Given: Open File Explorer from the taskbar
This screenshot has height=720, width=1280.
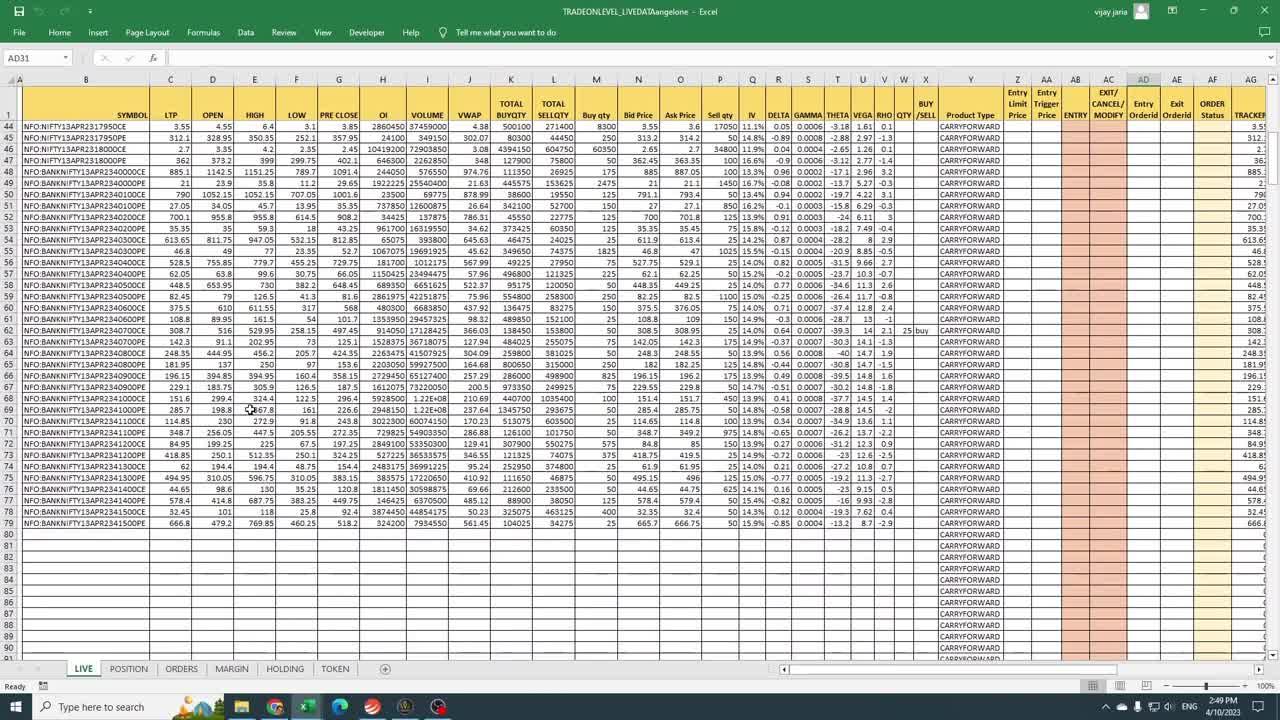Looking at the screenshot, I should pyautogui.click(x=242, y=707).
